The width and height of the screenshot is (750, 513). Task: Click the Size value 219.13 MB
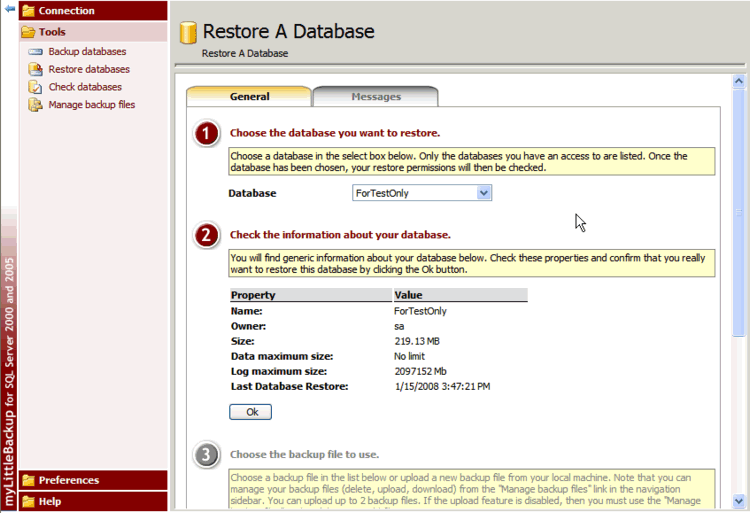pyautogui.click(x=417, y=341)
